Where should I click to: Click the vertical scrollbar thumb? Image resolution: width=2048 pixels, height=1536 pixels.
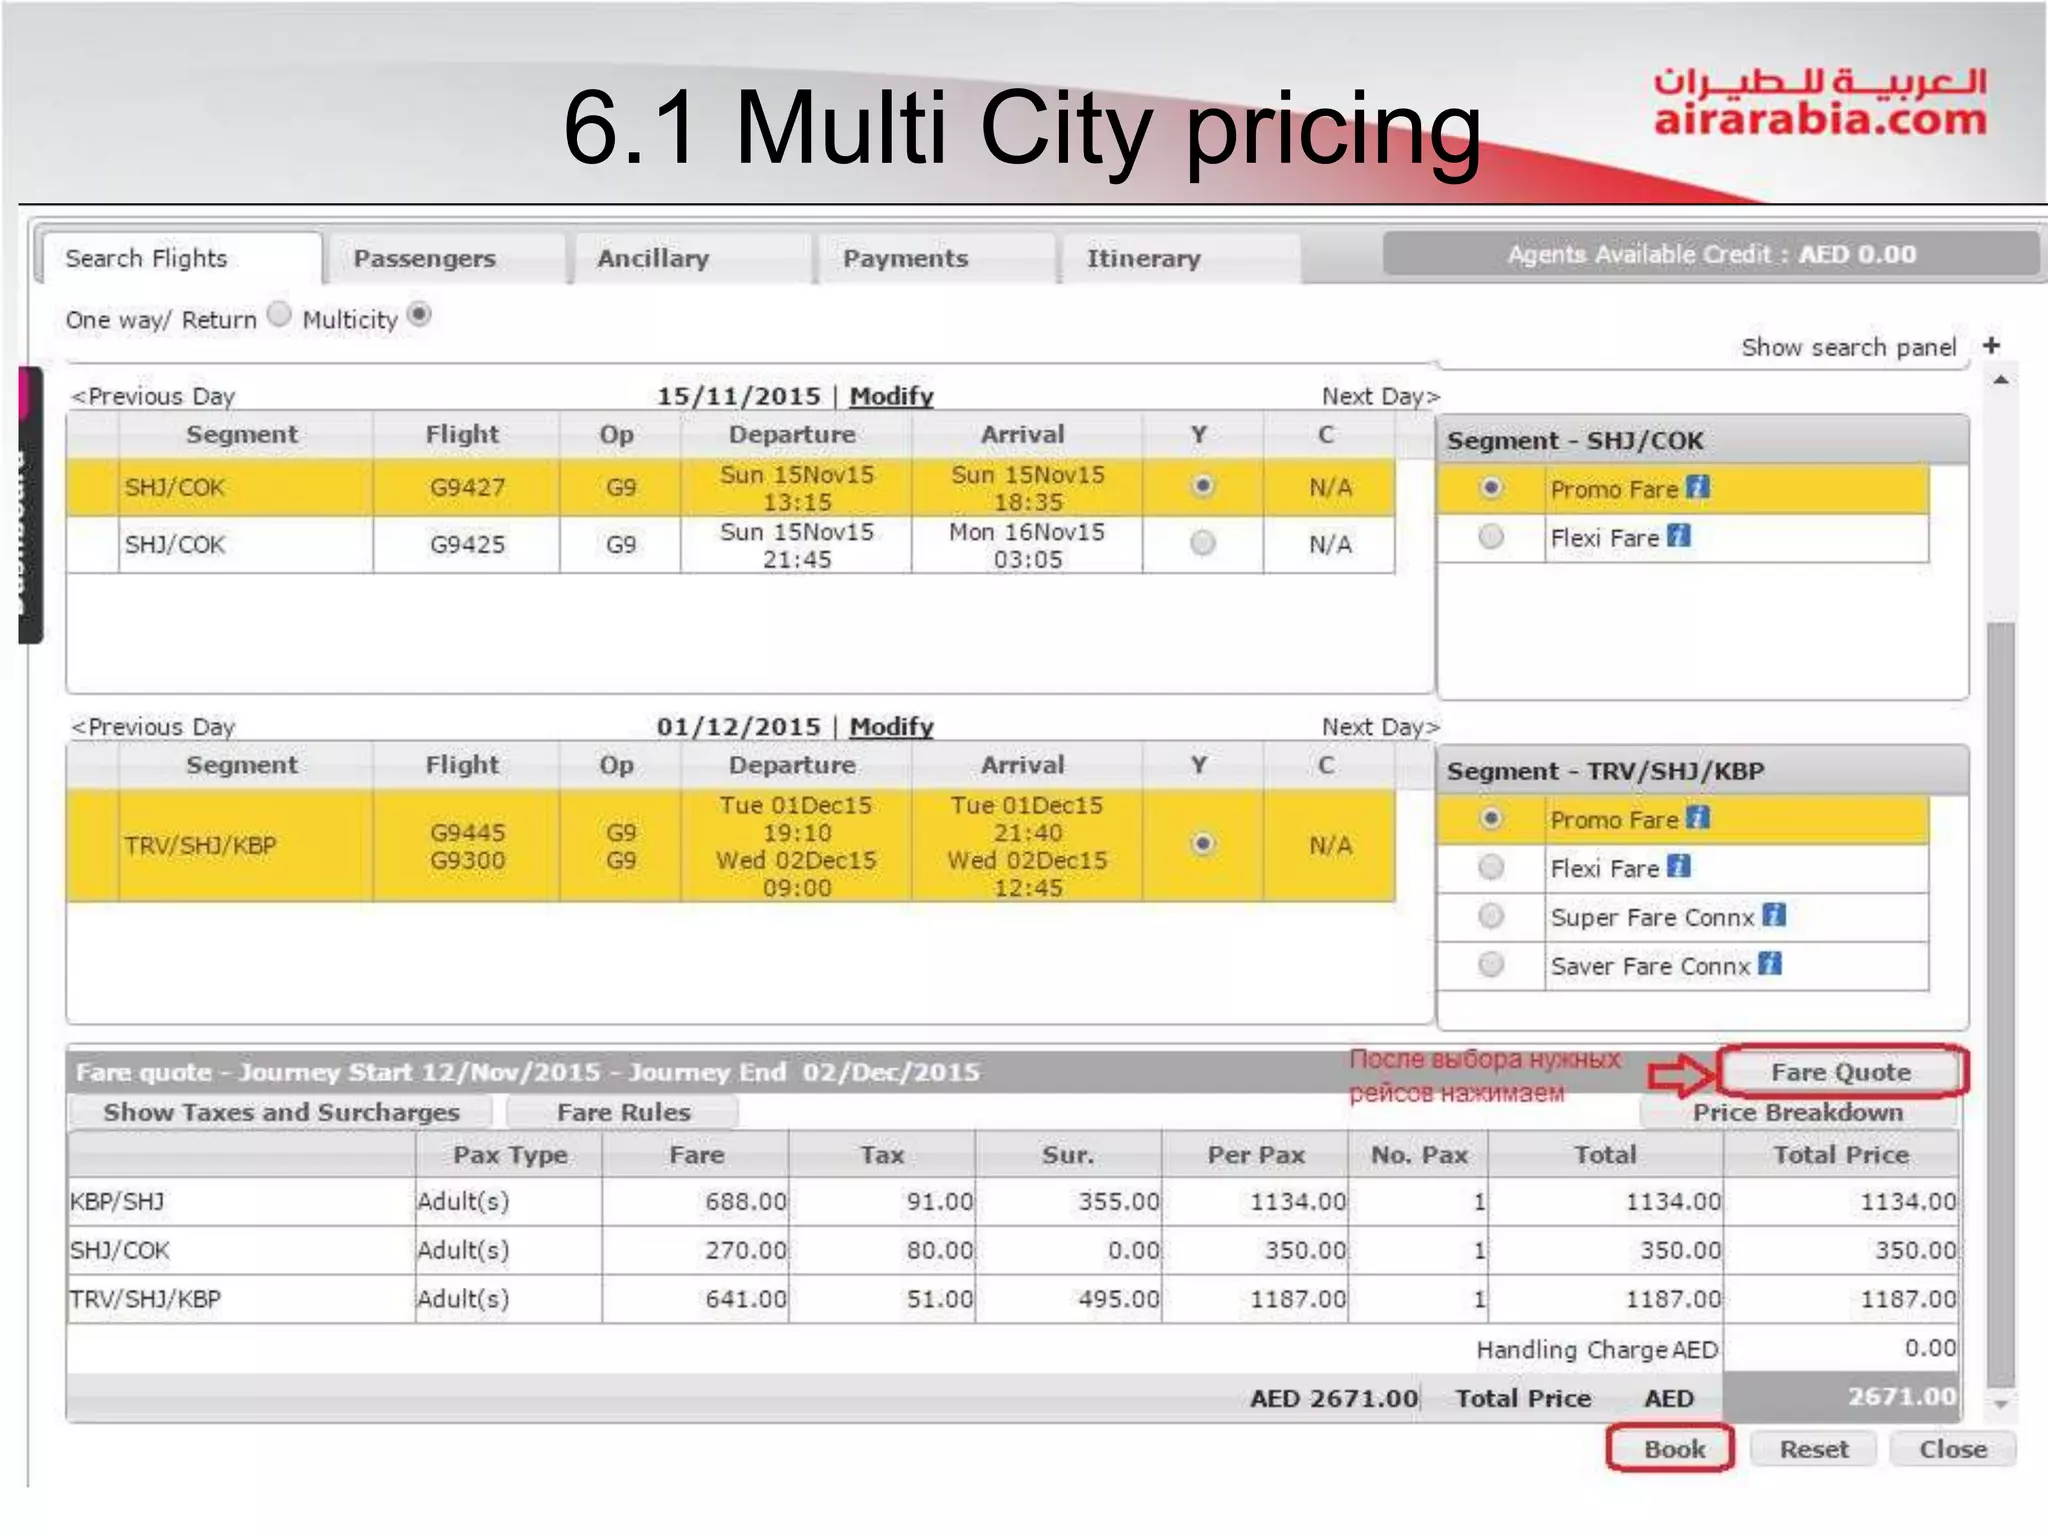(2000, 1005)
